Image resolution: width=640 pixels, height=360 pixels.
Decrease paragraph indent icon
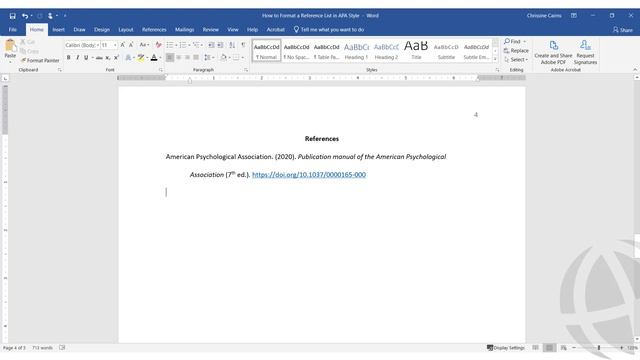pos(211,45)
